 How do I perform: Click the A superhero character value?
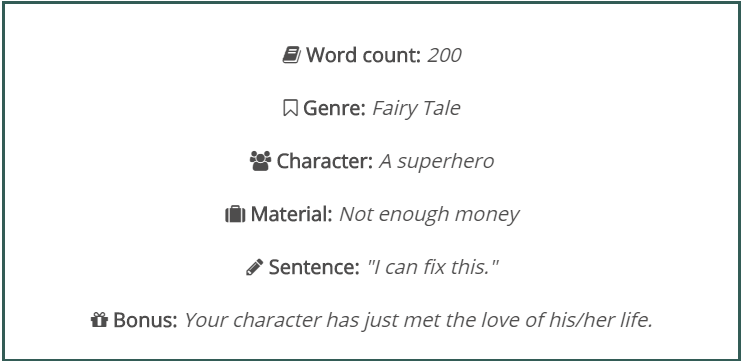[436, 162]
